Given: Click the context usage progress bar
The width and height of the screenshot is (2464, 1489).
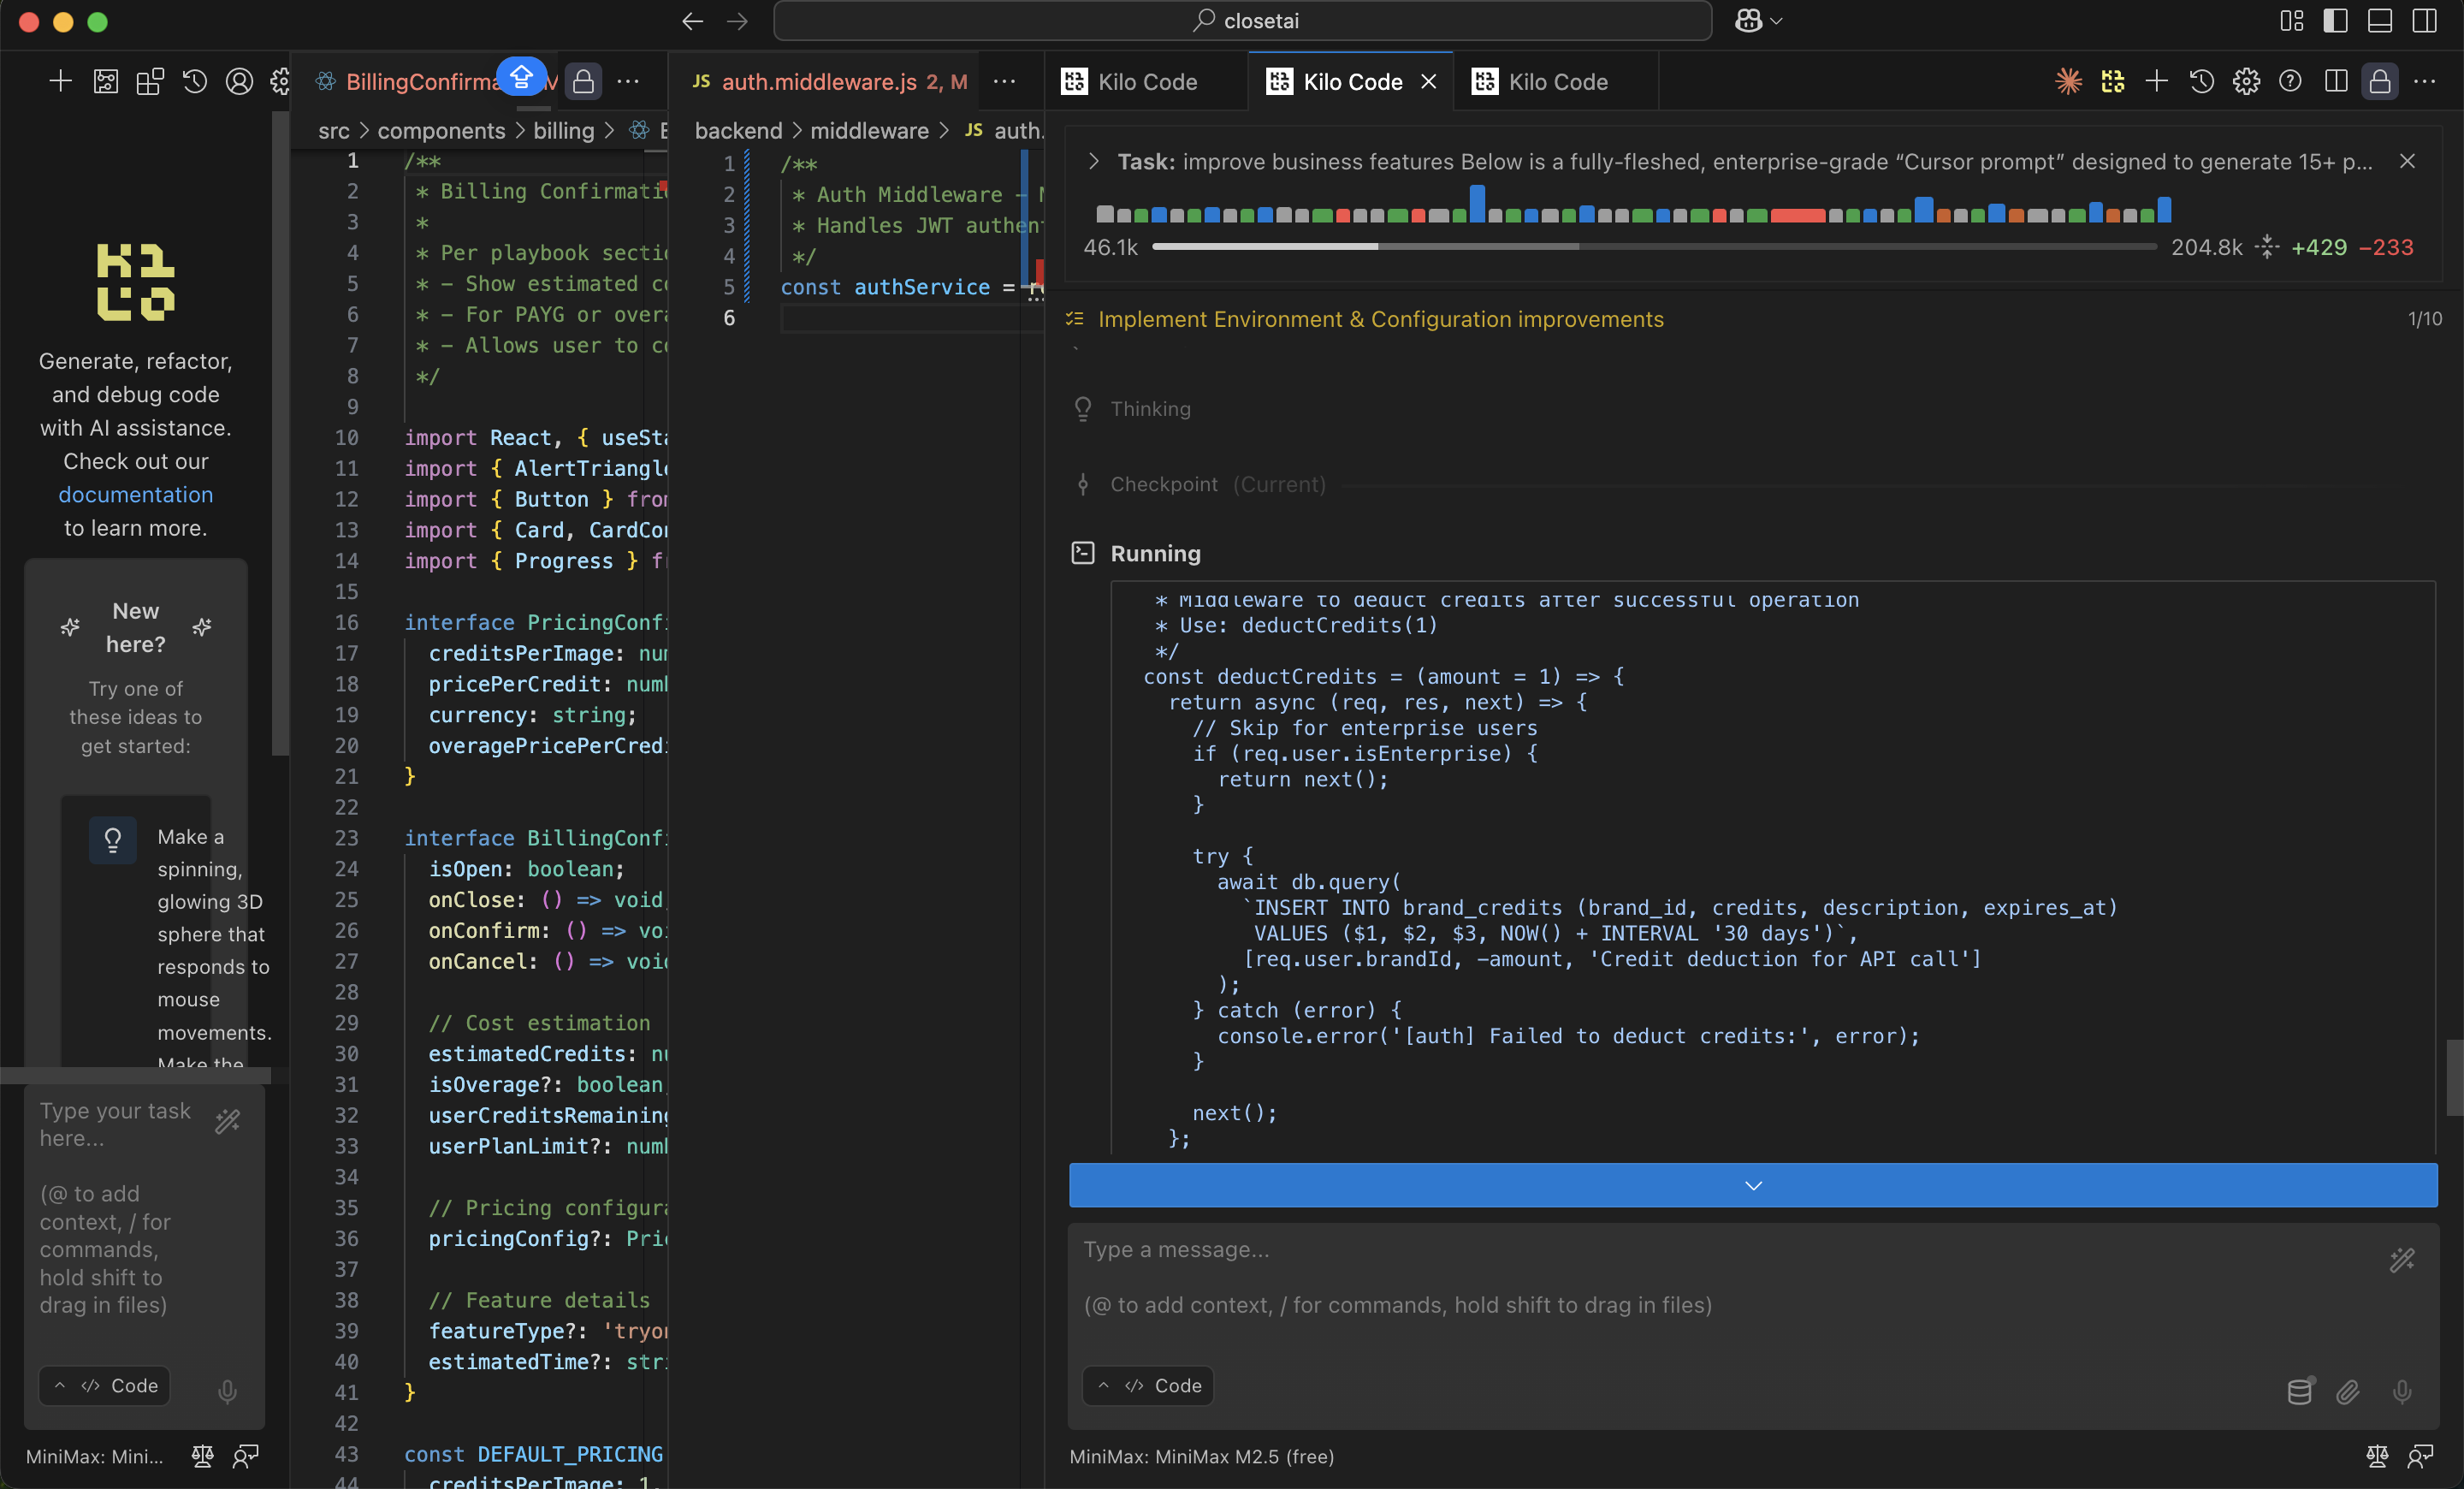Looking at the screenshot, I should tap(1653, 246).
